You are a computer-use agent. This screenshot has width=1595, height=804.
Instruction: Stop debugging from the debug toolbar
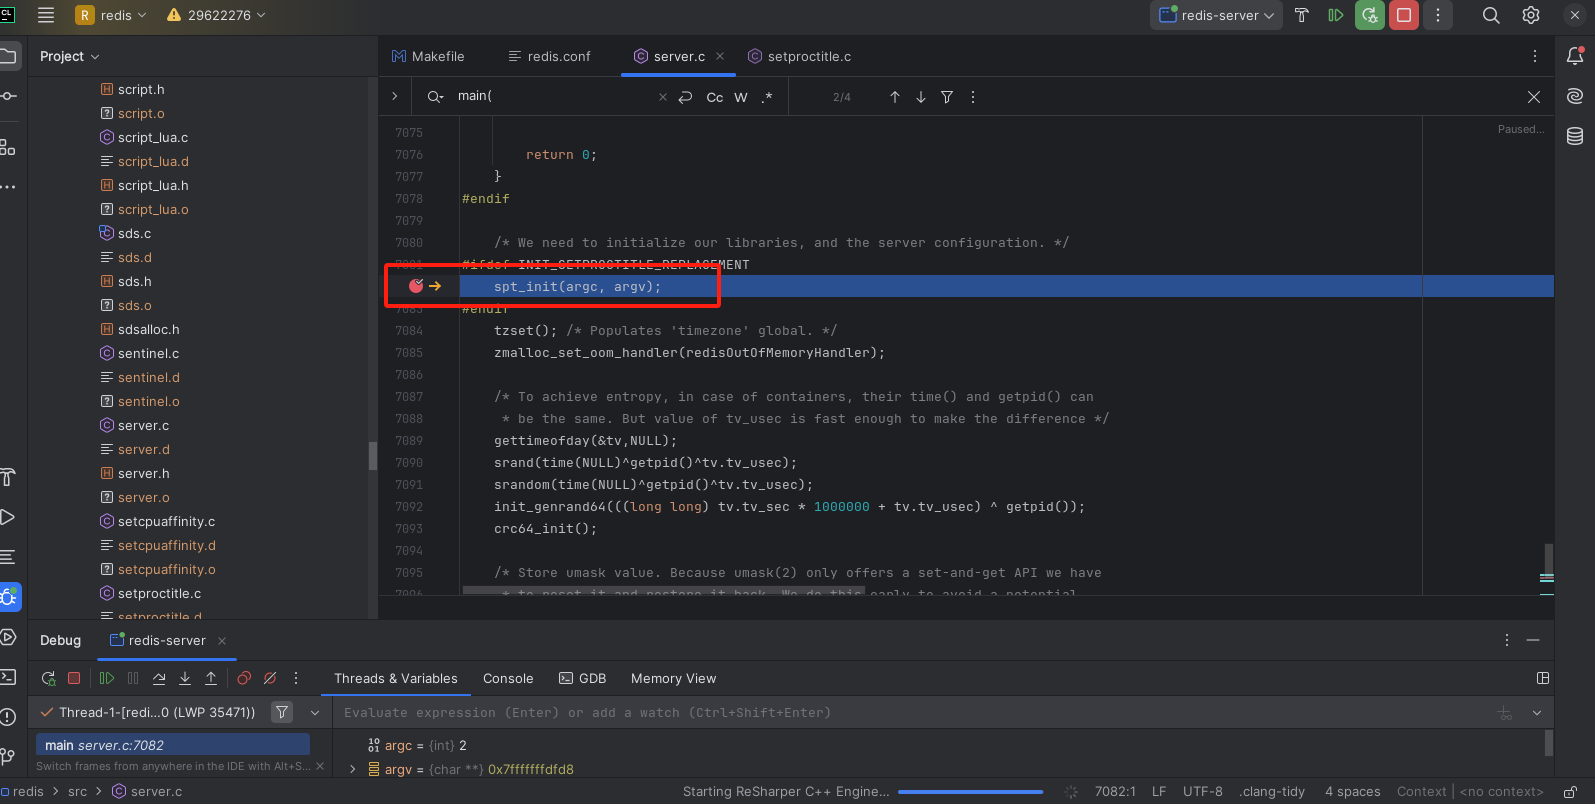(74, 678)
